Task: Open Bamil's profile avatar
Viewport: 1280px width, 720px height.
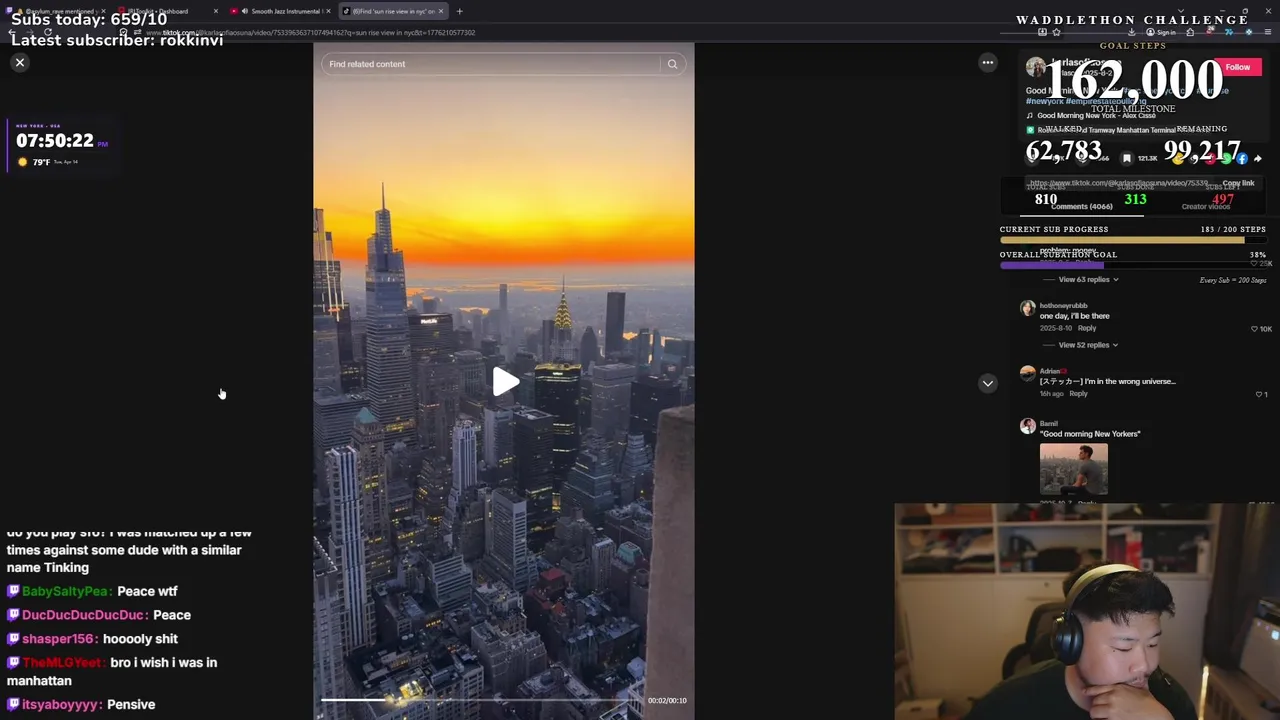Action: 1027,426
